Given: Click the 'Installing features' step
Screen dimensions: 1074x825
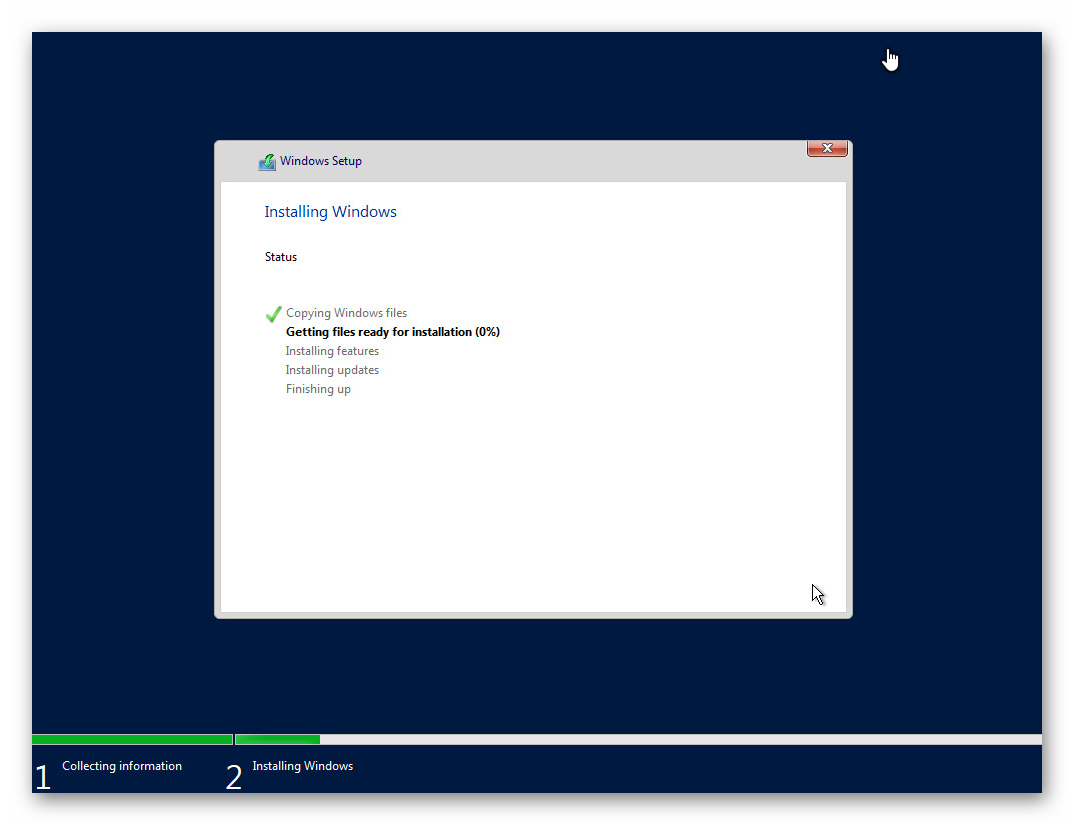Looking at the screenshot, I should pyautogui.click(x=332, y=351).
